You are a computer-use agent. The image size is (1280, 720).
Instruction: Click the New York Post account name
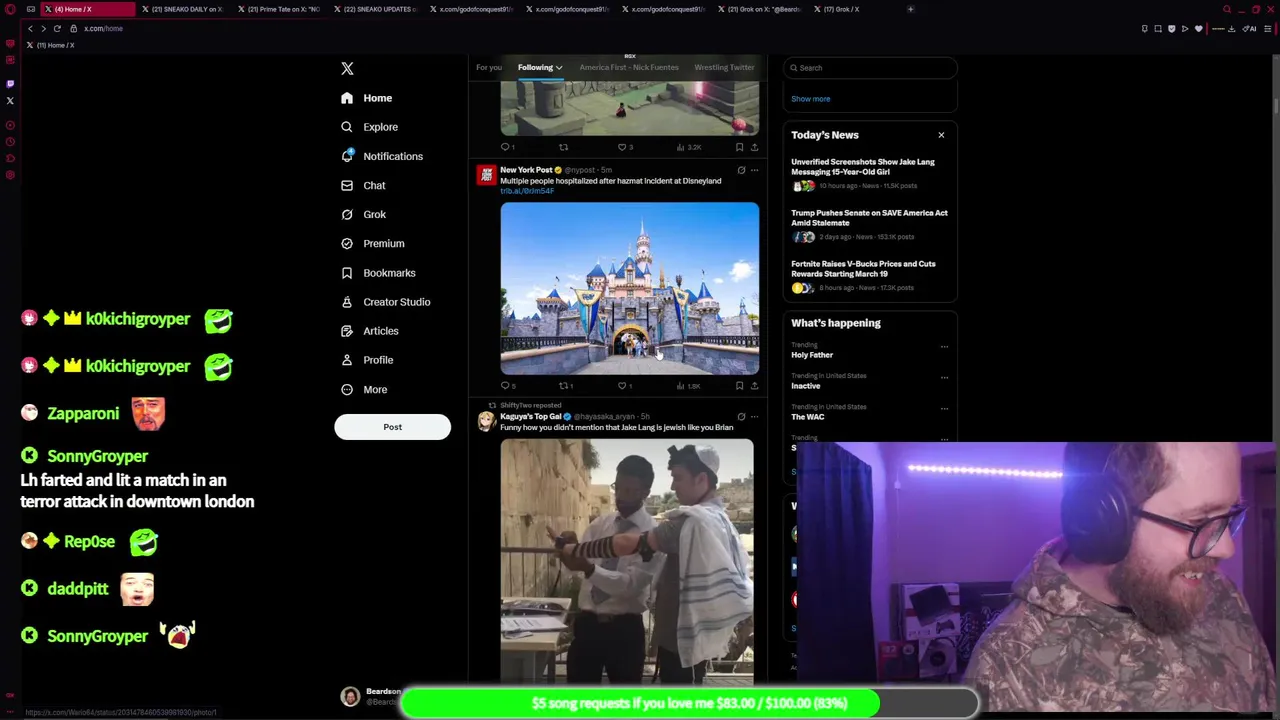(x=526, y=170)
